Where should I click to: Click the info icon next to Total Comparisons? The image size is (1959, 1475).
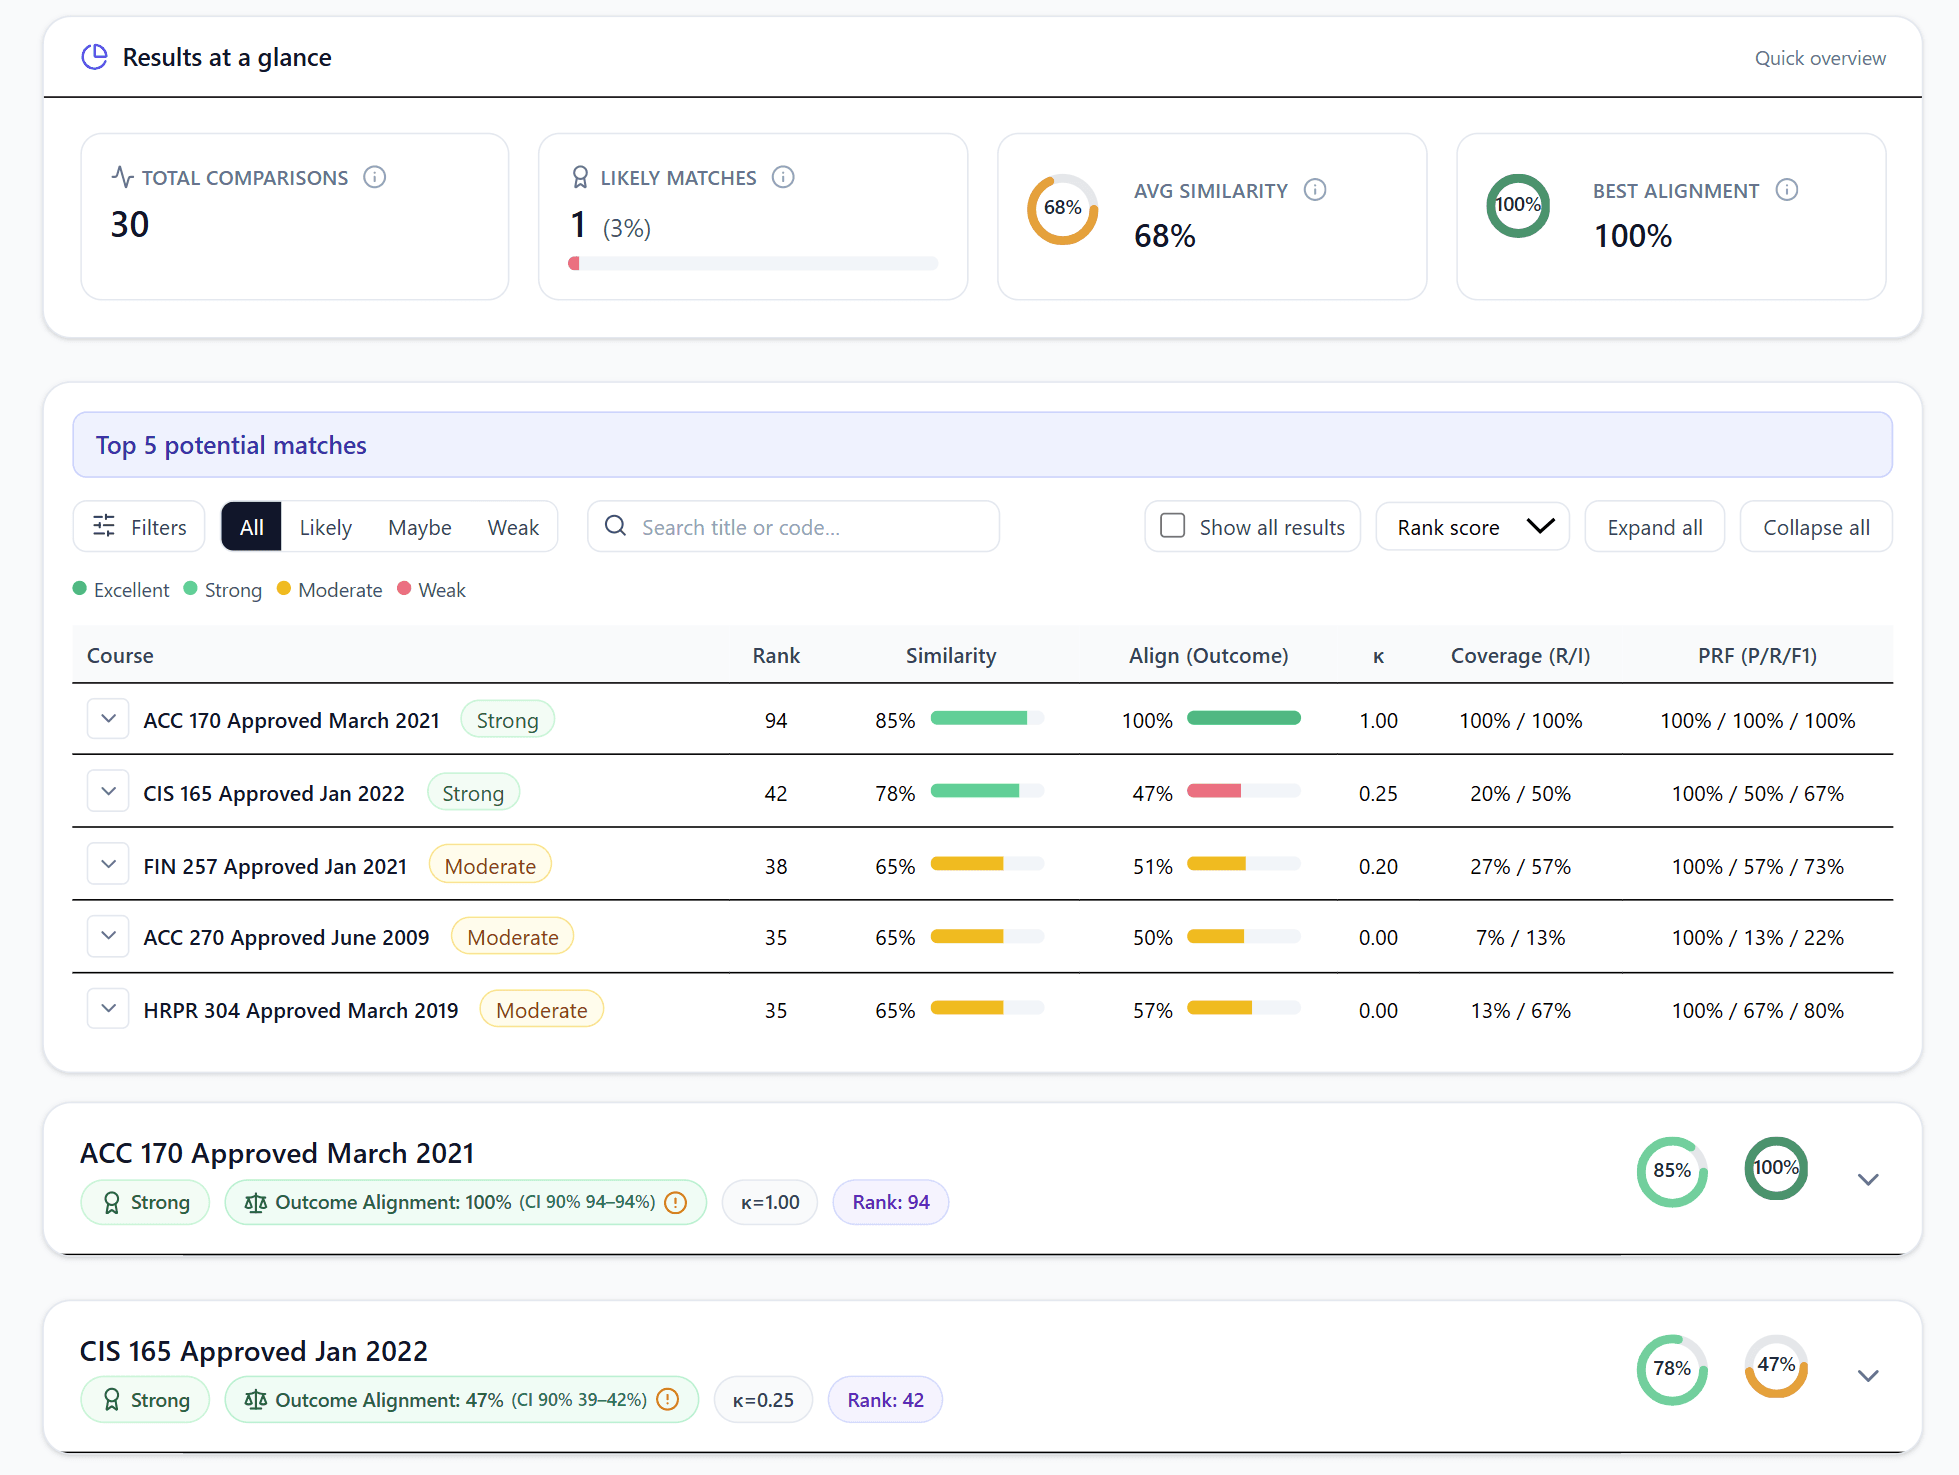[375, 177]
